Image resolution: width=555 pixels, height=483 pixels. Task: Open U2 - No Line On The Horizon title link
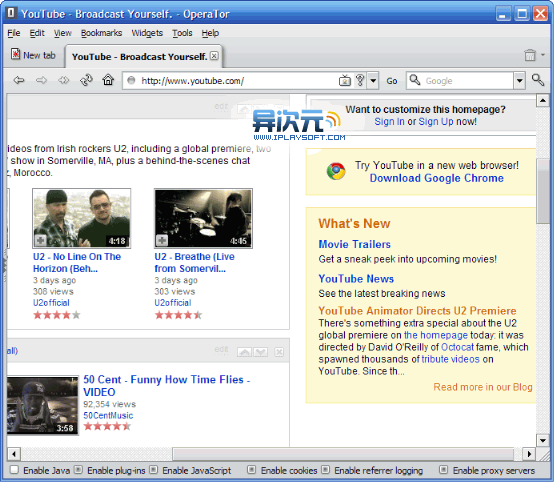(x=77, y=263)
